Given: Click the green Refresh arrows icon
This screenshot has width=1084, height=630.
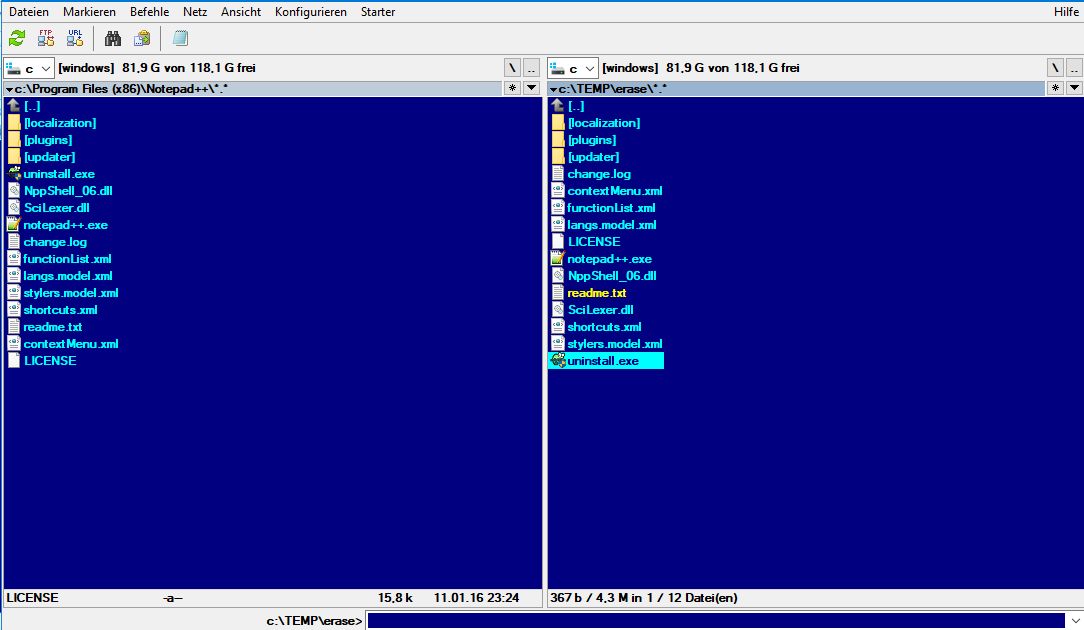Looking at the screenshot, I should click(x=17, y=38).
